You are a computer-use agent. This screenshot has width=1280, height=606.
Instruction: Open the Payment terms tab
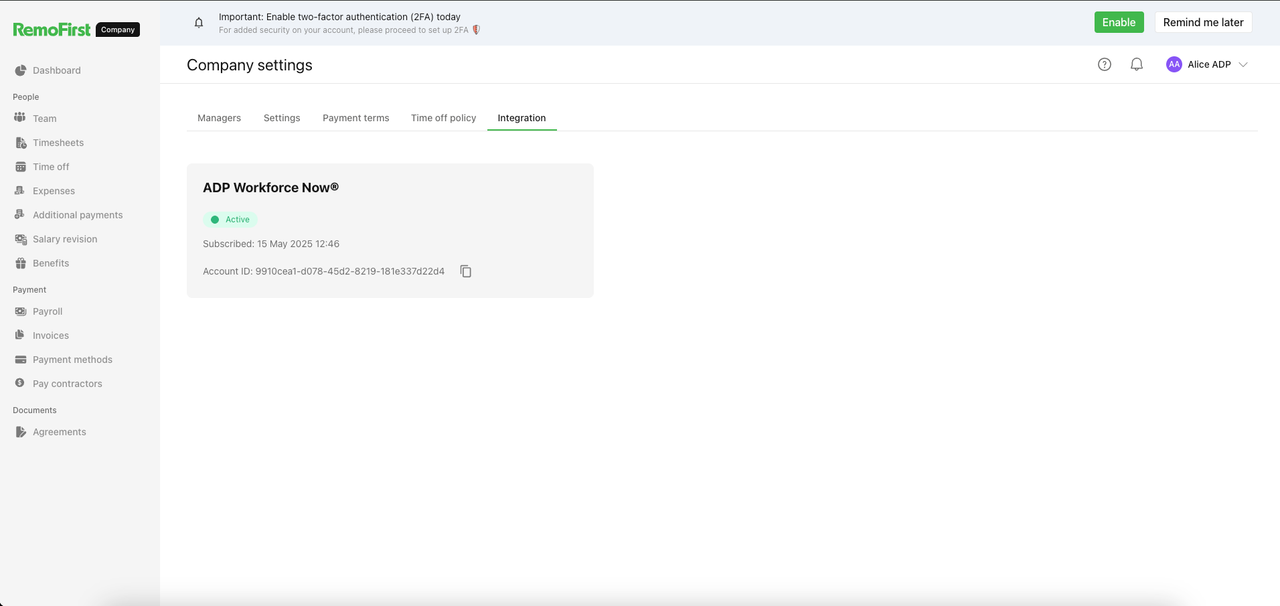(x=356, y=118)
